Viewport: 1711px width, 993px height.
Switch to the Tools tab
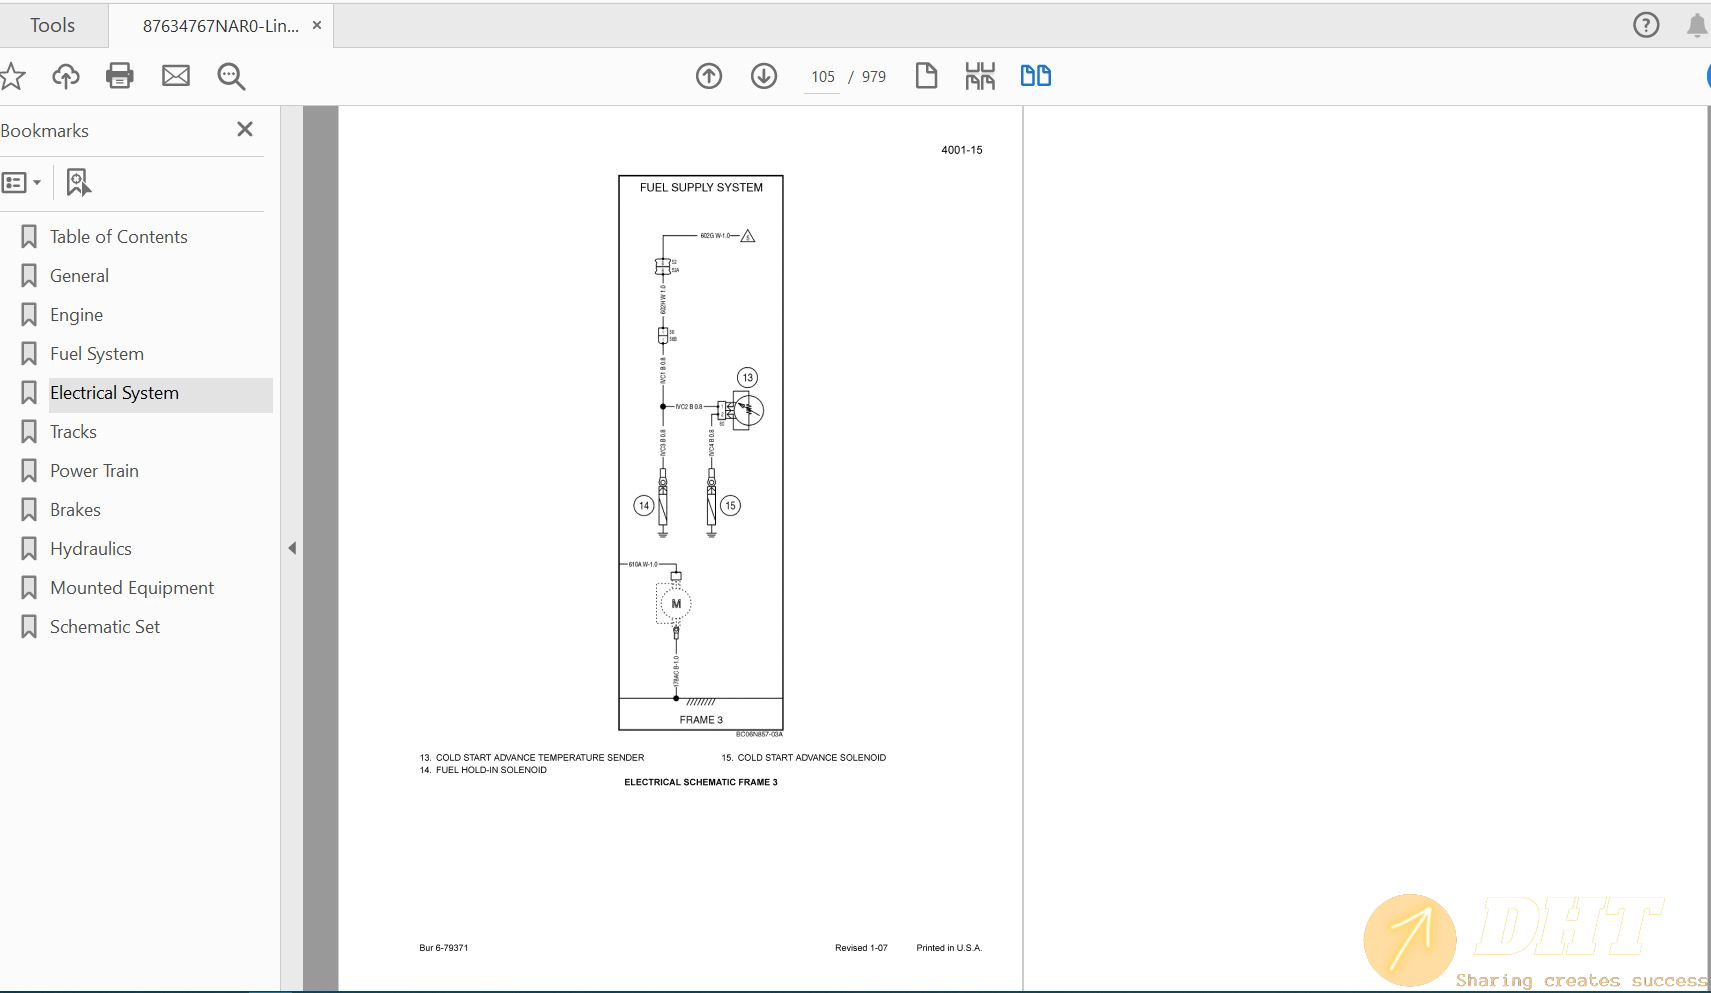[x=52, y=25]
